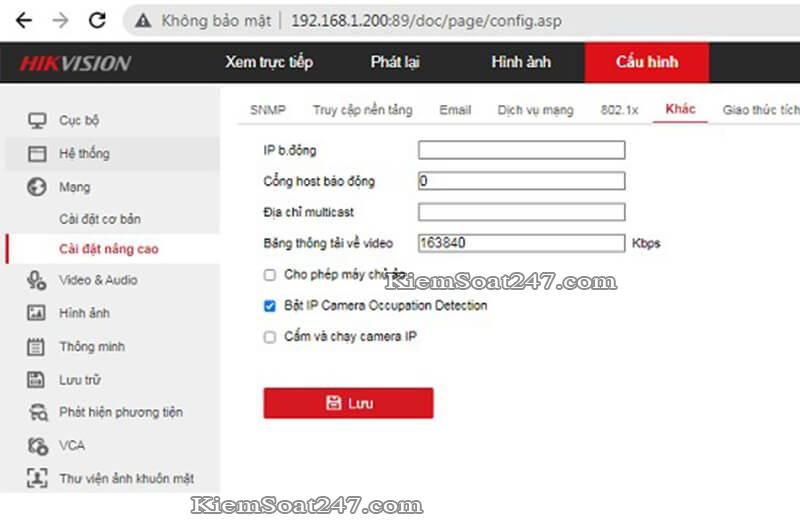Viewport: 800px width, 524px height.
Task: Open the Email tab
Action: 455,110
